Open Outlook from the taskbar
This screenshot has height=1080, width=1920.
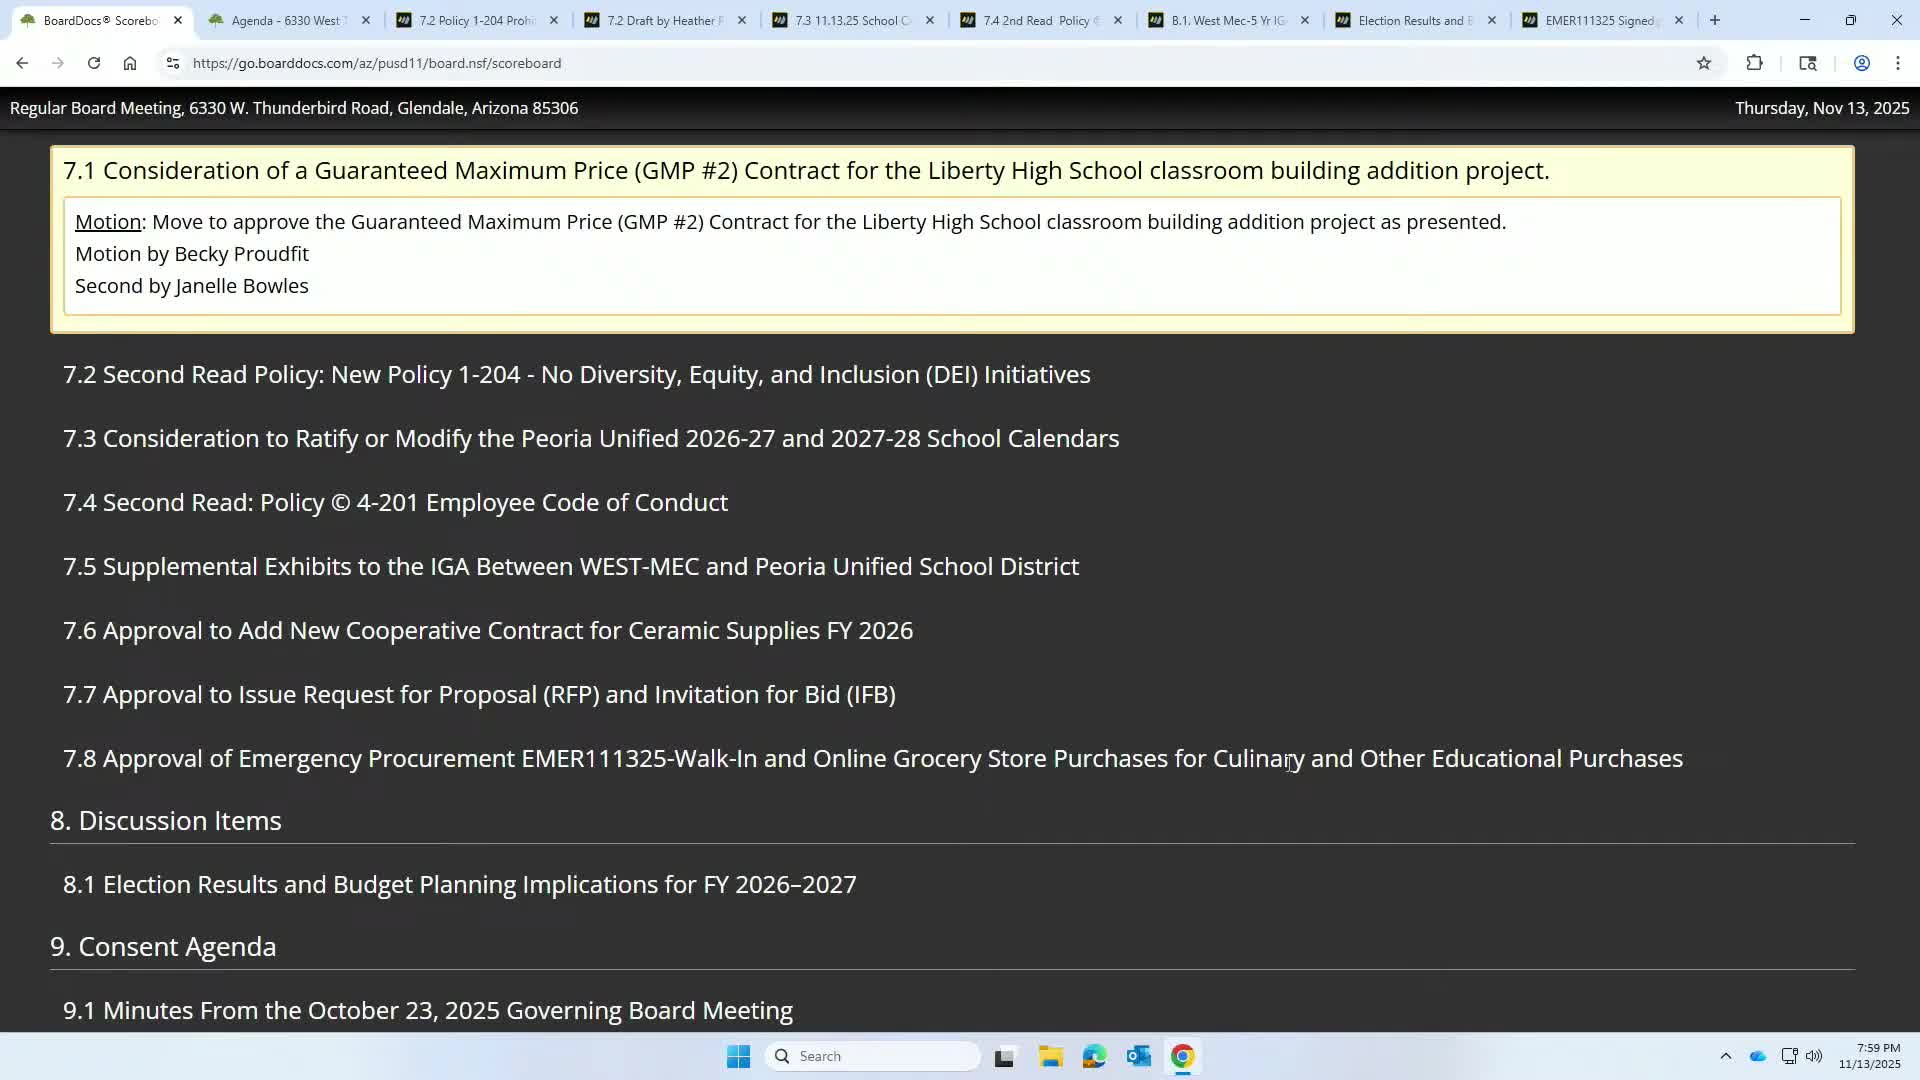tap(1139, 1056)
